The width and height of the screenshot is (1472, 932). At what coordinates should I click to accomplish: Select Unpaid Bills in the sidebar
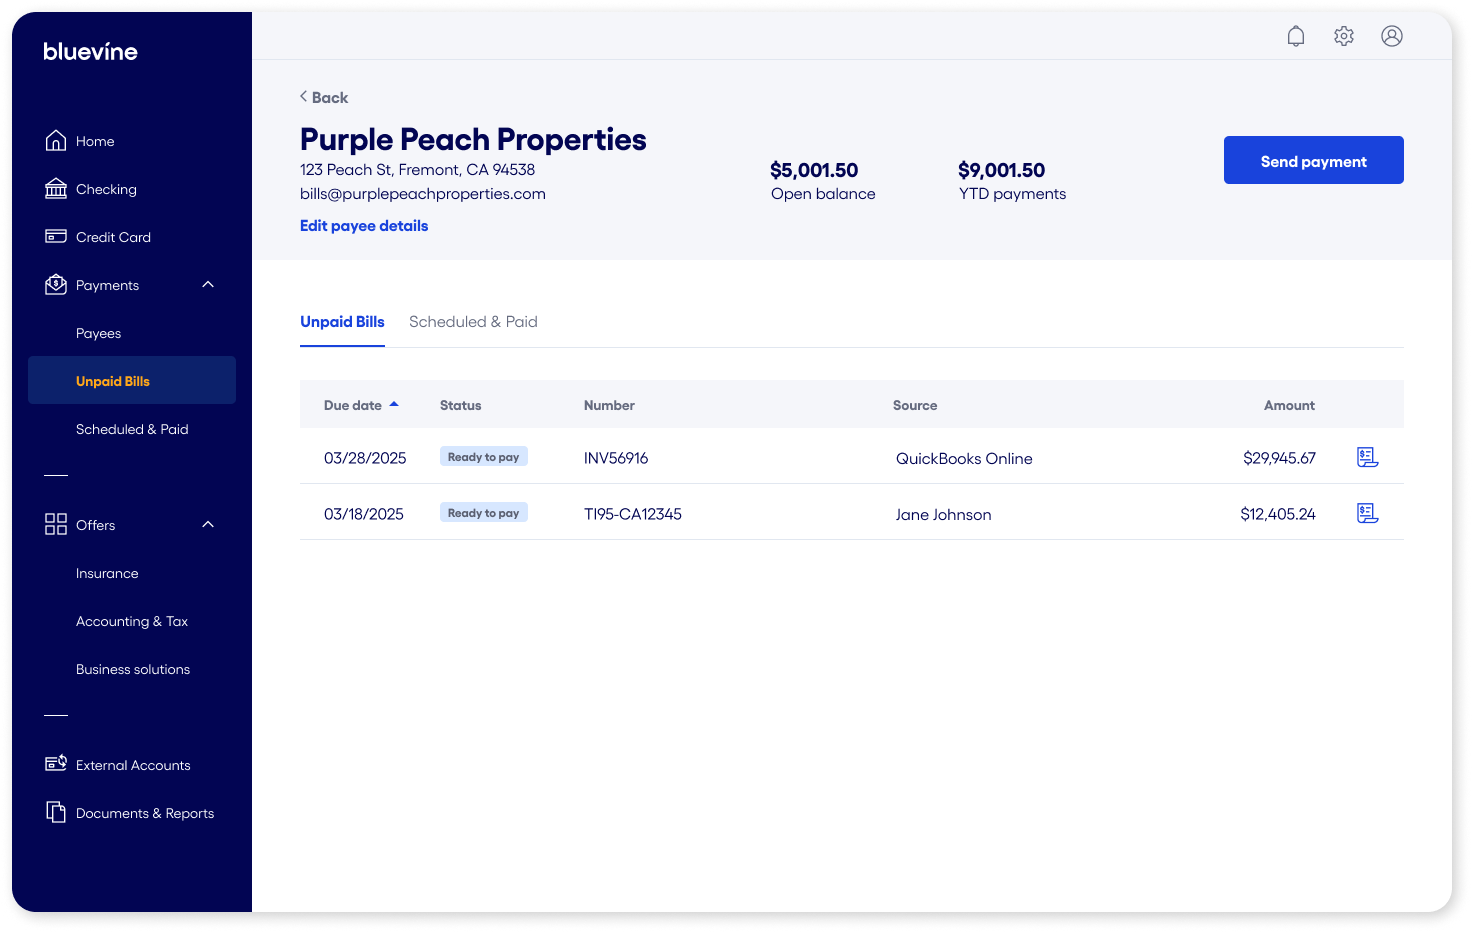click(113, 380)
